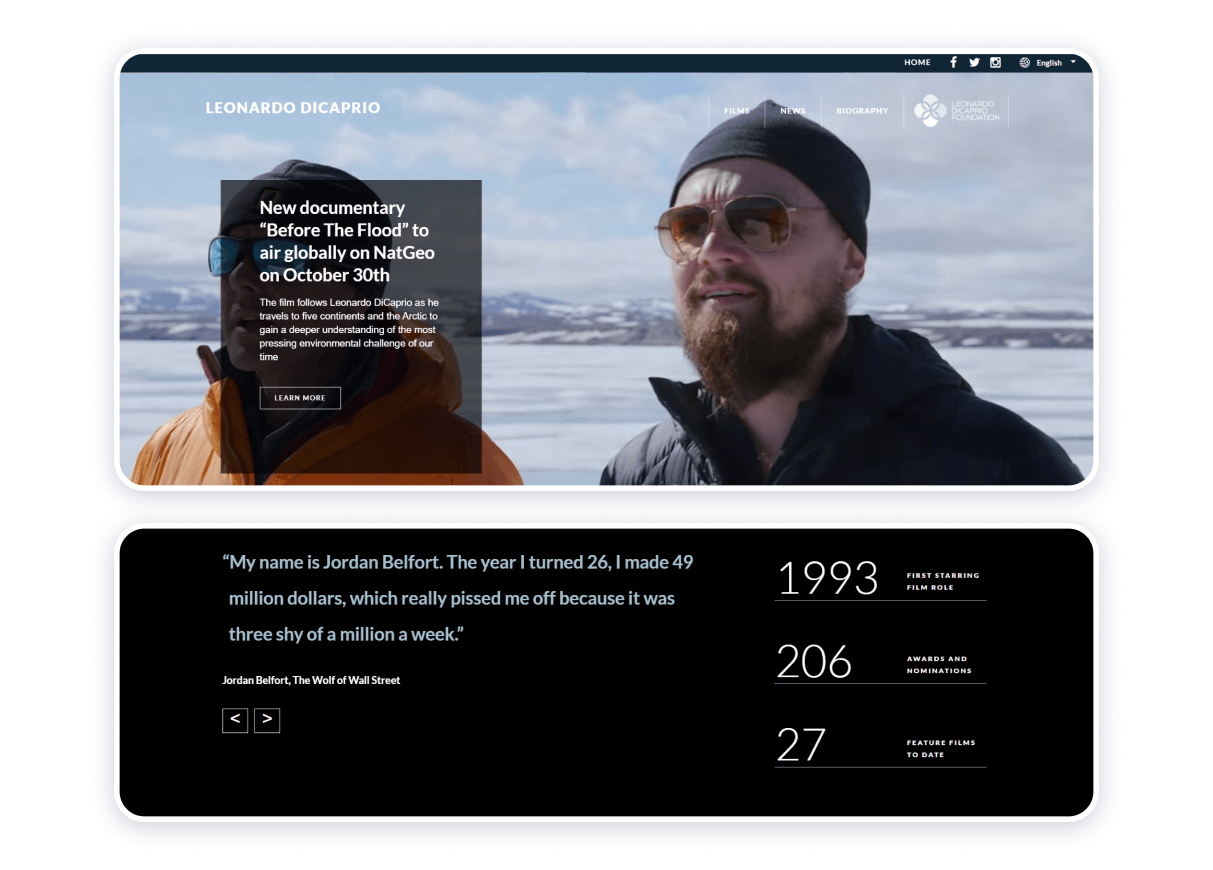Go to the HOME menu item
Viewport: 1213px width, 870px height.
(917, 62)
